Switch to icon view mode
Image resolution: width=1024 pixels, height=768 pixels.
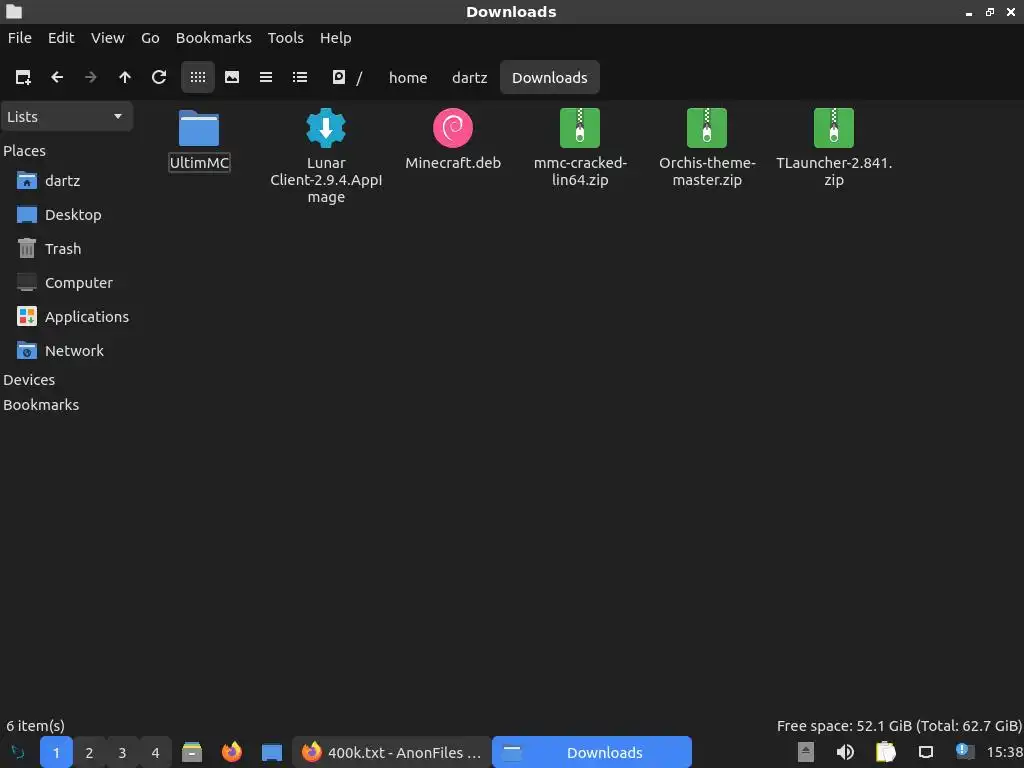coord(198,78)
